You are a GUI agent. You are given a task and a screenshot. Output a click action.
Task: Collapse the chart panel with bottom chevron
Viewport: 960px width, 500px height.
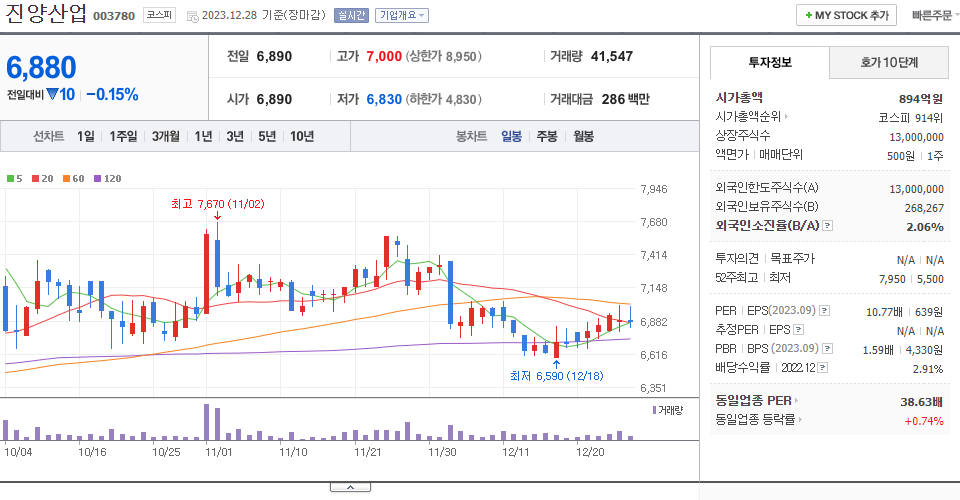point(350,487)
